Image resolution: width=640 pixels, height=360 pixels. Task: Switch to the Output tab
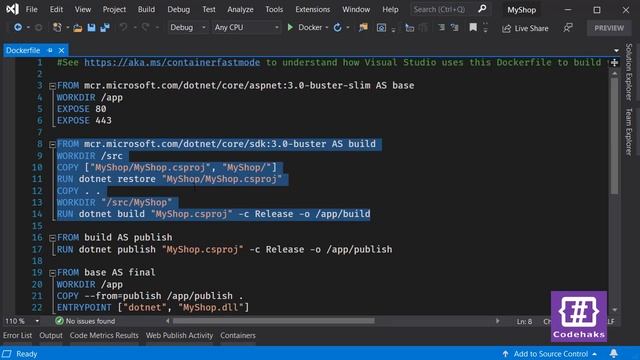point(51,335)
